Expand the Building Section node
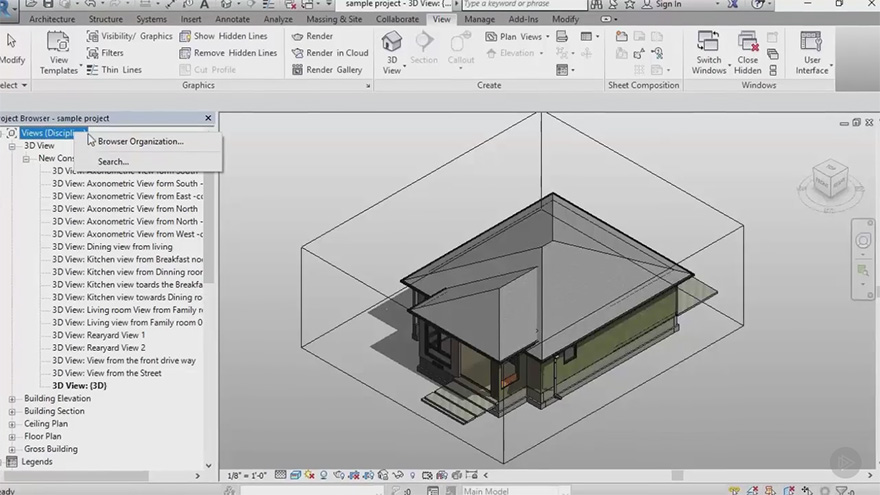The image size is (880, 495). coord(12,411)
